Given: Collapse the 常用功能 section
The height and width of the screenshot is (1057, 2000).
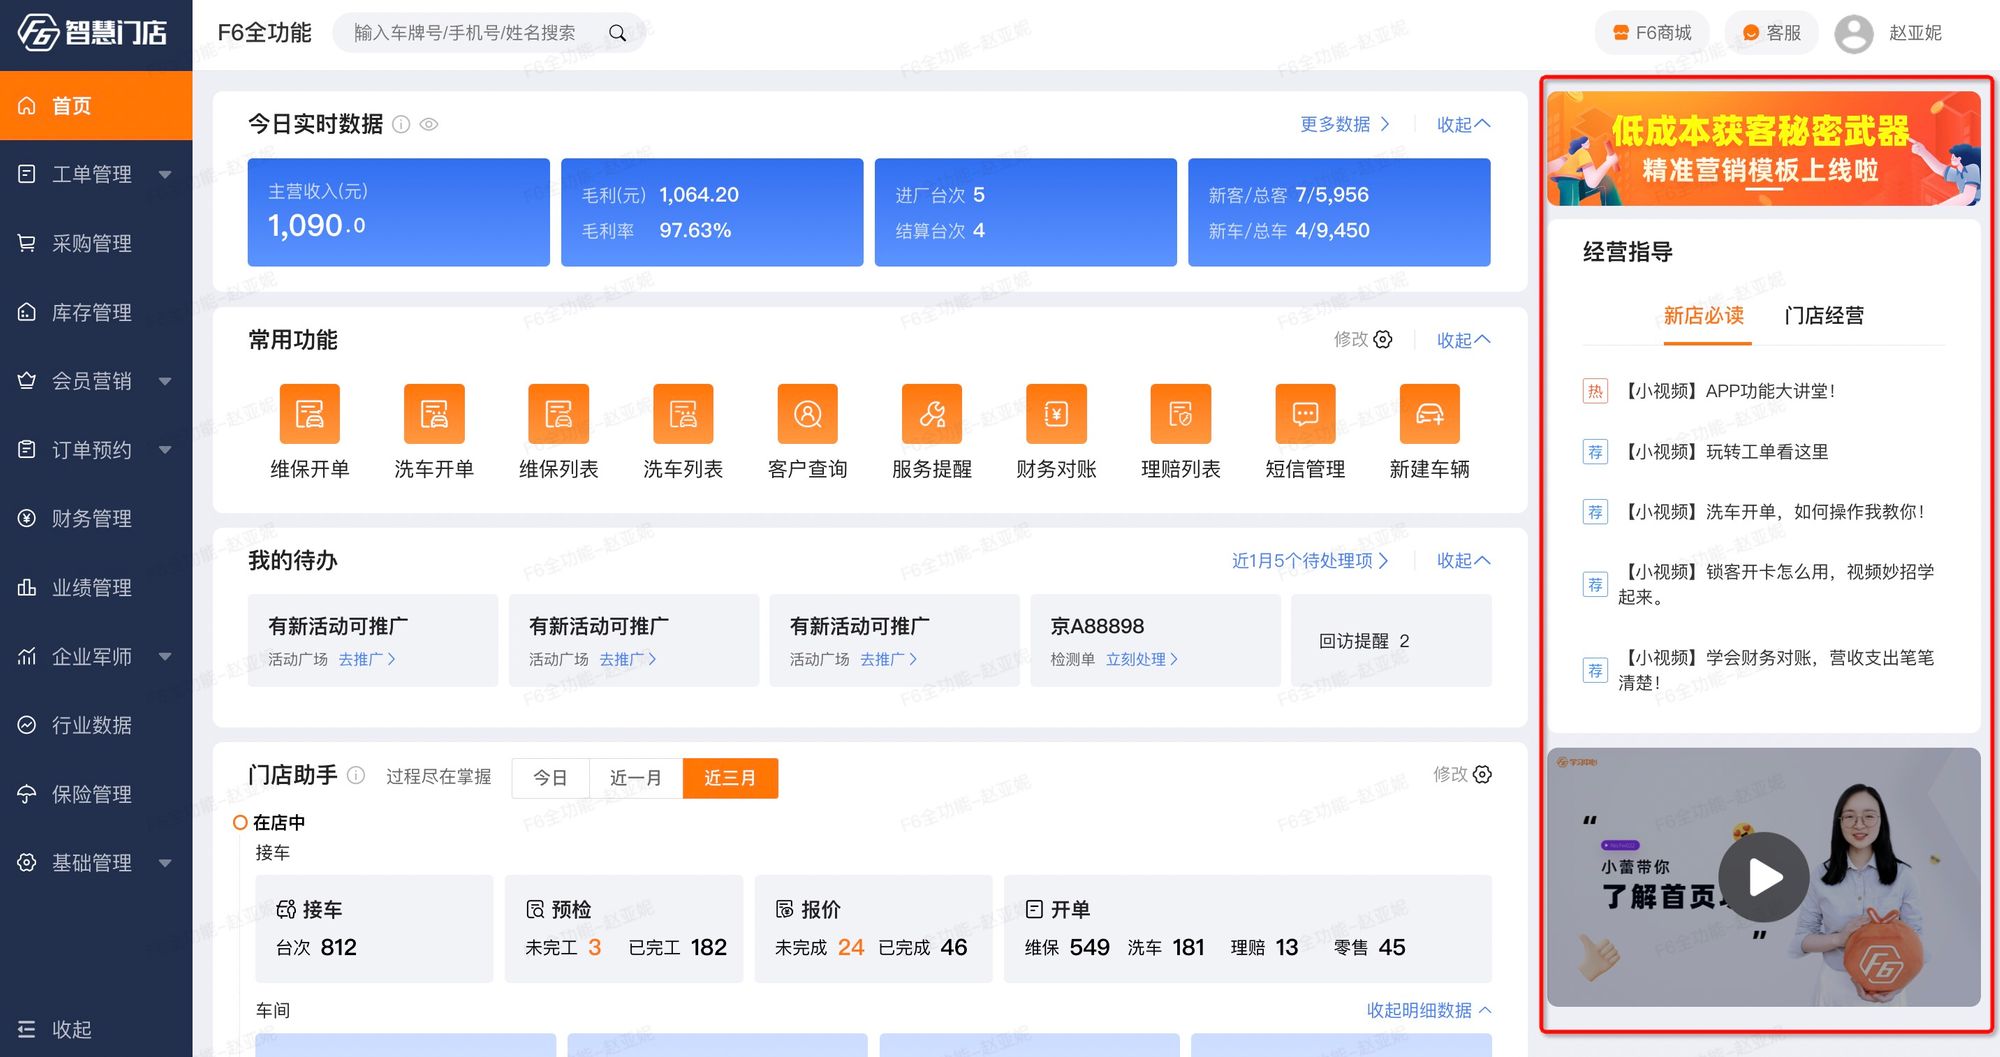Looking at the screenshot, I should pyautogui.click(x=1463, y=340).
